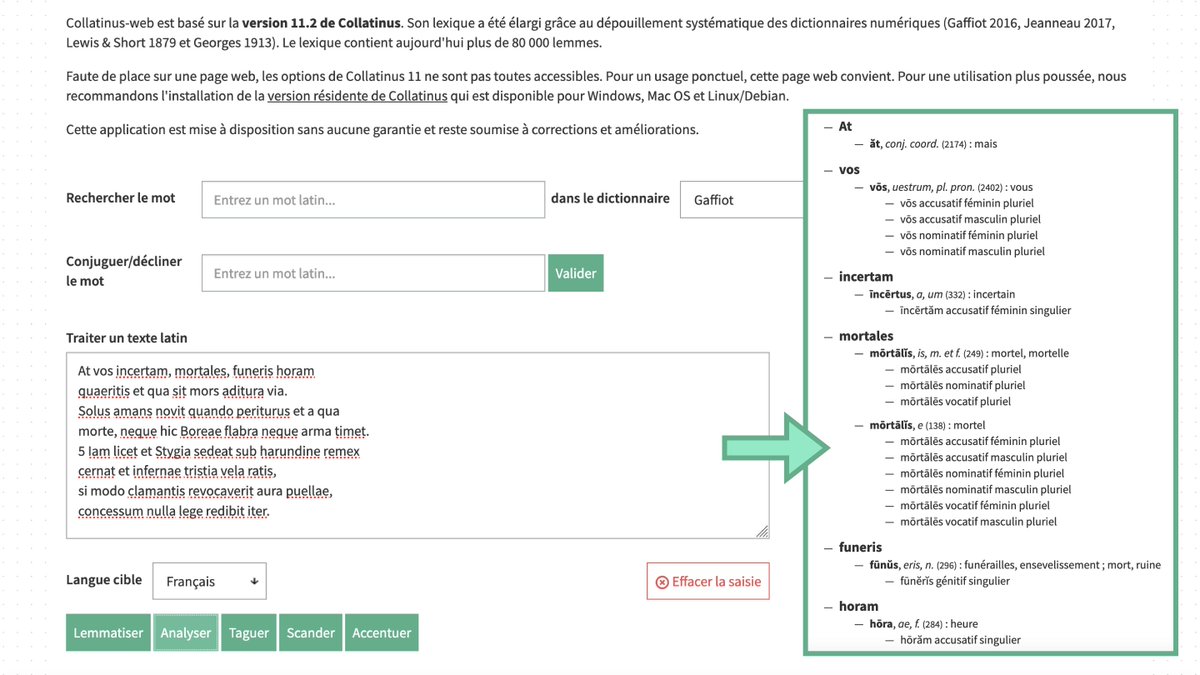This screenshot has height=675, width=1200.
Task: Open the Langue cible Français dropdown
Action: [x=210, y=581]
